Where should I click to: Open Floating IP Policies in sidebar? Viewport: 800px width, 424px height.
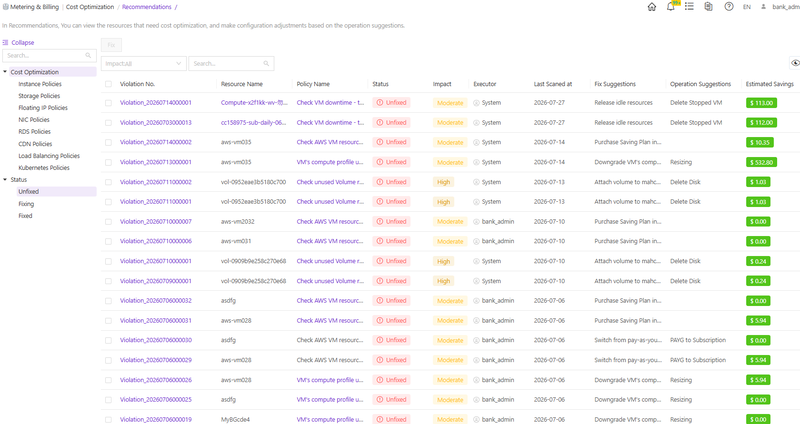pyautogui.click(x=43, y=108)
